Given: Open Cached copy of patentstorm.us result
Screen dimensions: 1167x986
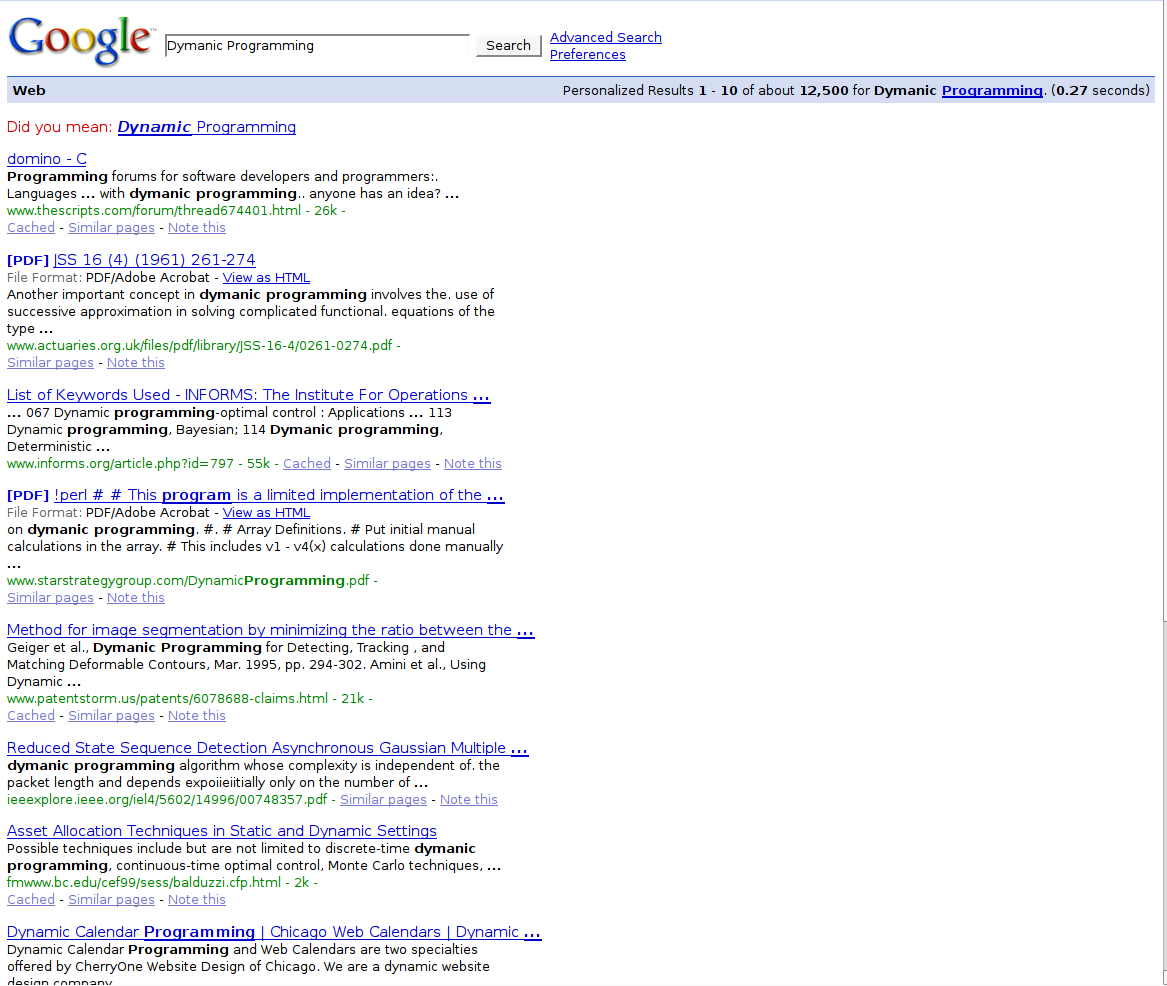Looking at the screenshot, I should 31,716.
